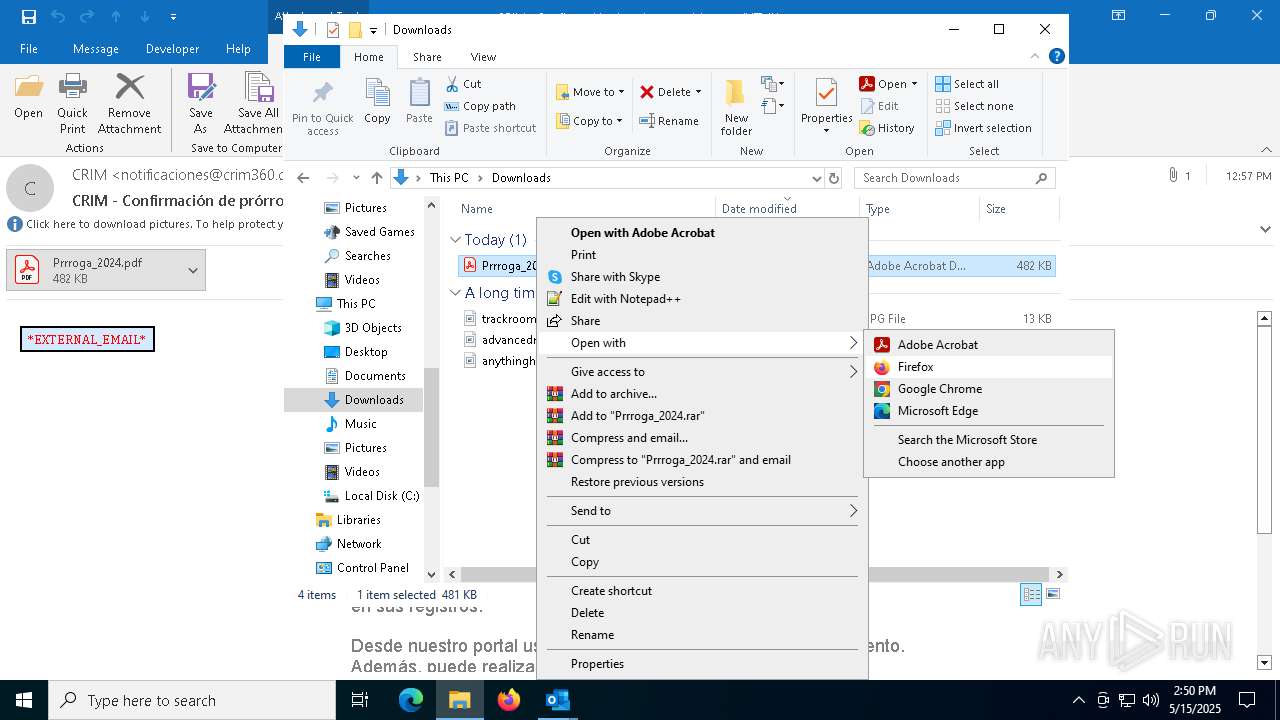
Task: Click the Explorer Help question icon
Action: click(x=1056, y=57)
